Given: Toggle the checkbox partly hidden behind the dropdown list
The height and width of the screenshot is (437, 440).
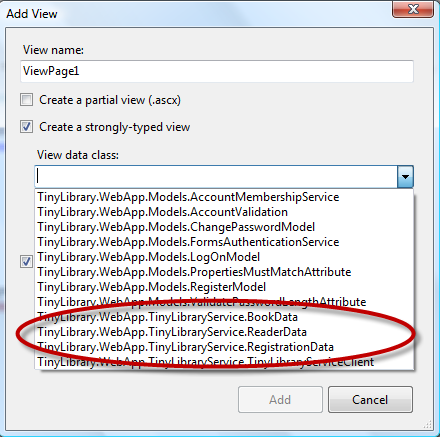Looking at the screenshot, I should (x=27, y=261).
